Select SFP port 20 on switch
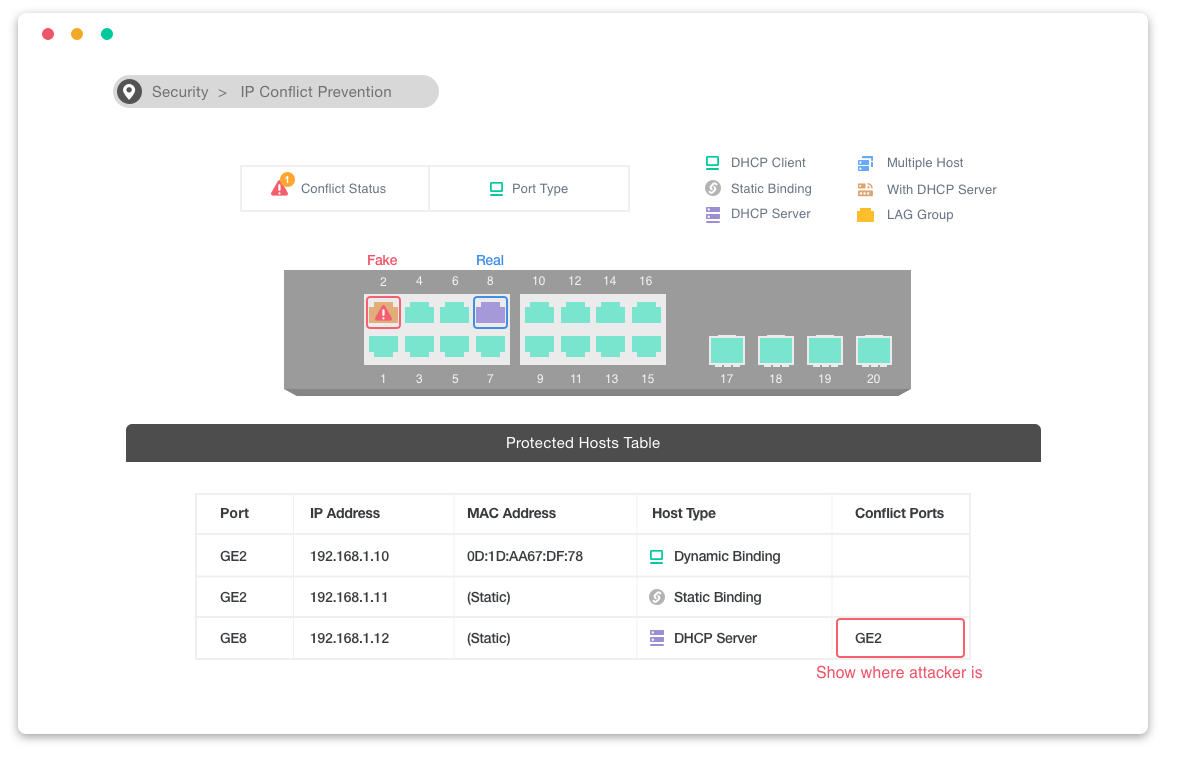This screenshot has height=768, width=1177. click(x=873, y=351)
